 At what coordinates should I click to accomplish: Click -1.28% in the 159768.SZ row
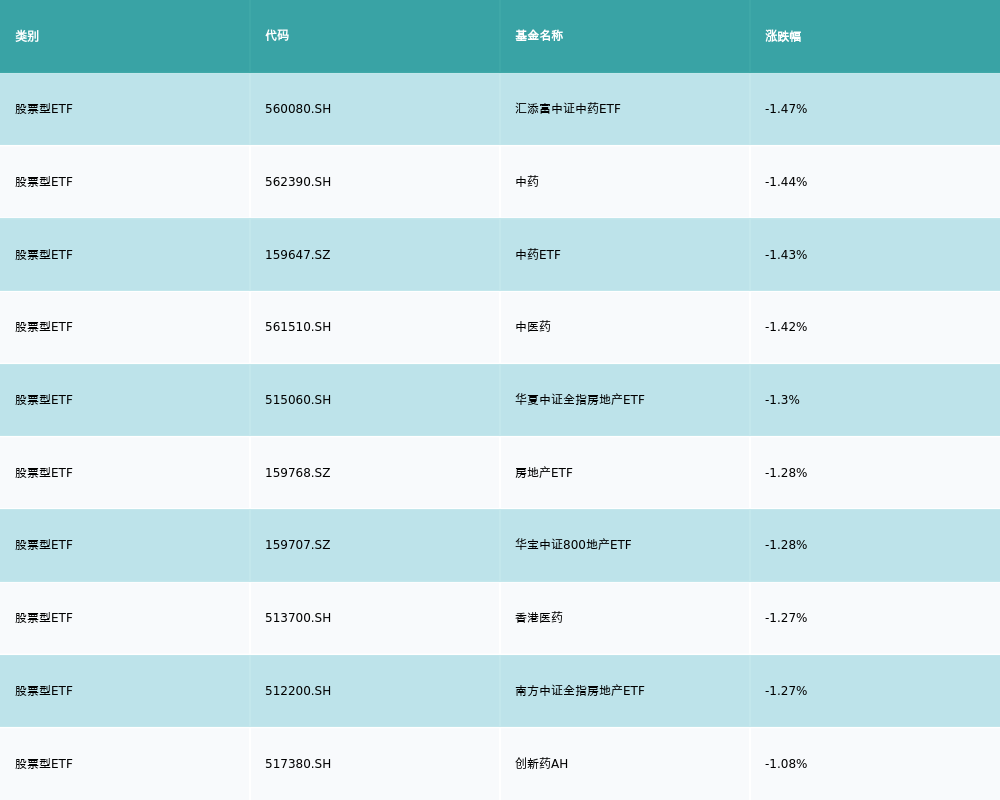pyautogui.click(x=786, y=473)
